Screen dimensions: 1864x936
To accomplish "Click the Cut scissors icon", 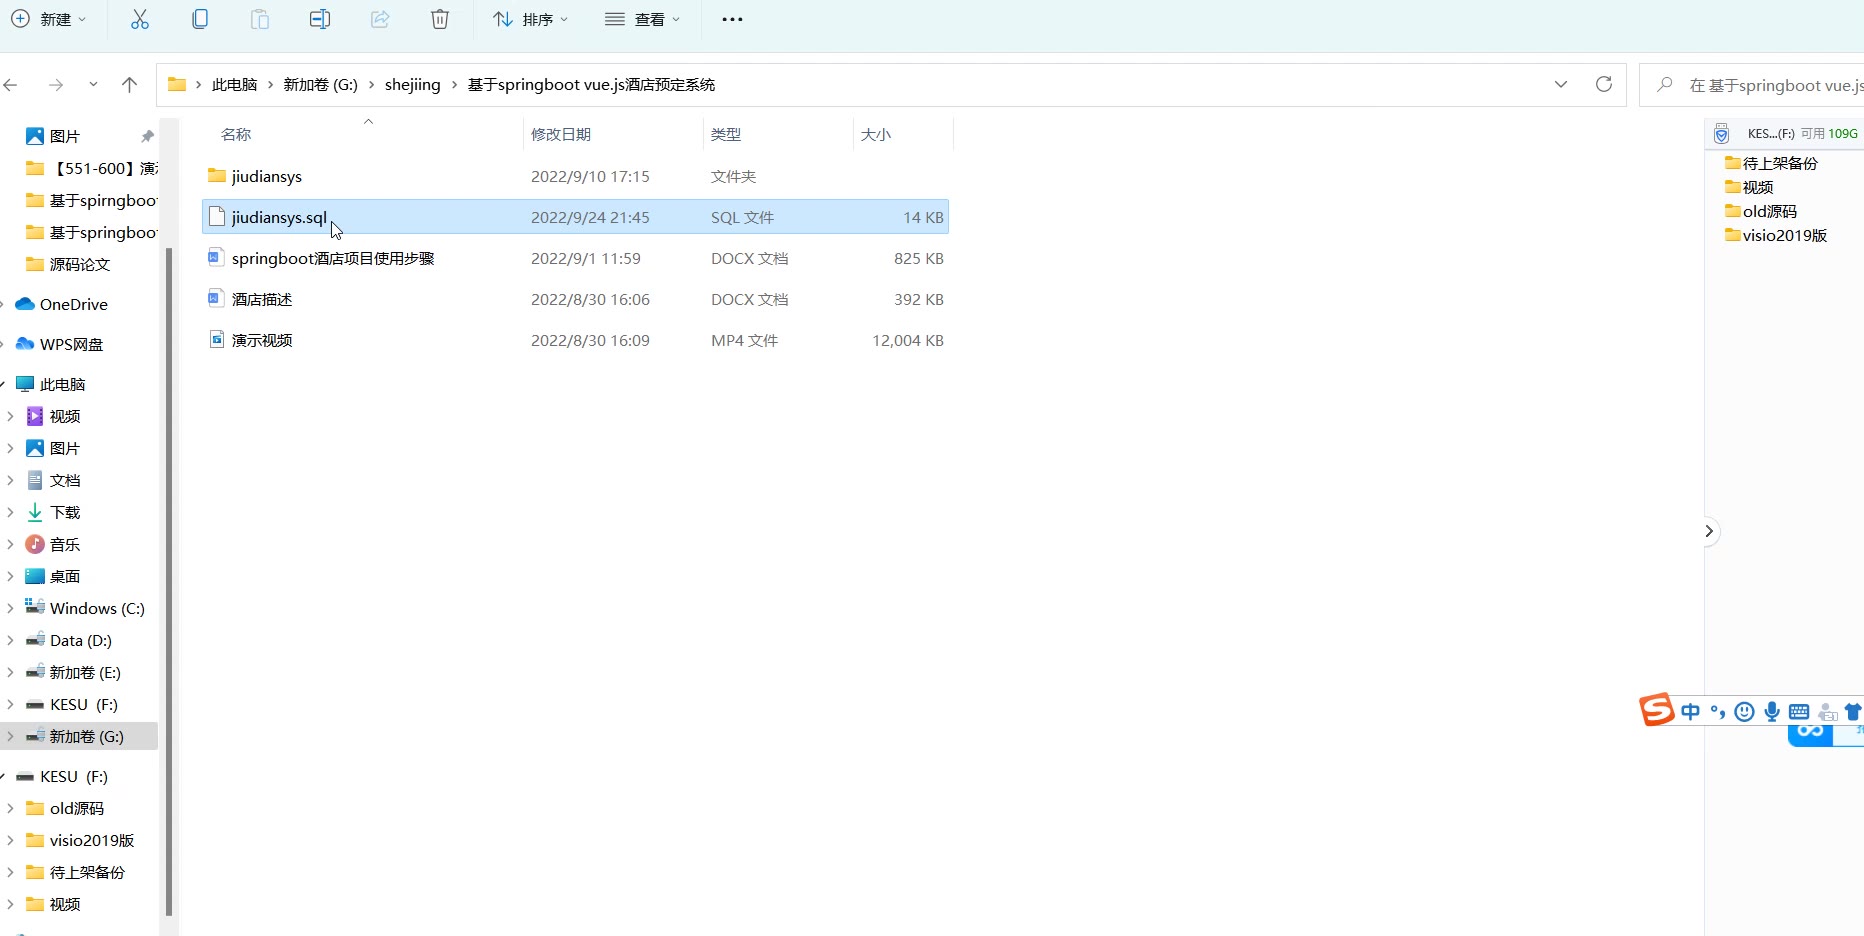I will coord(140,19).
